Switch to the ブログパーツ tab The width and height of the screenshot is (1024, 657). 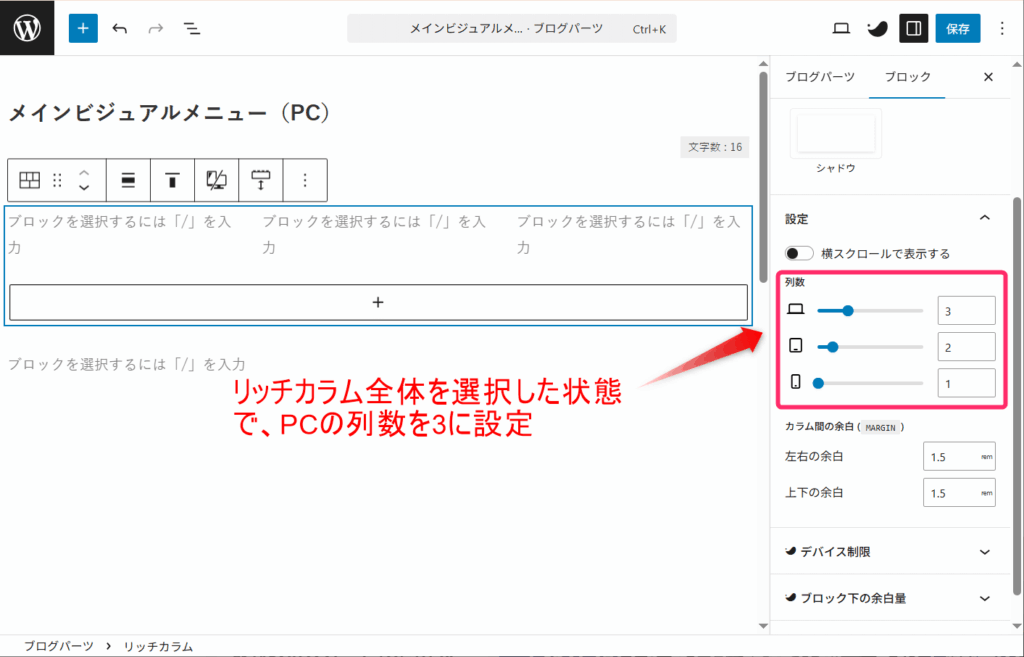click(x=819, y=77)
